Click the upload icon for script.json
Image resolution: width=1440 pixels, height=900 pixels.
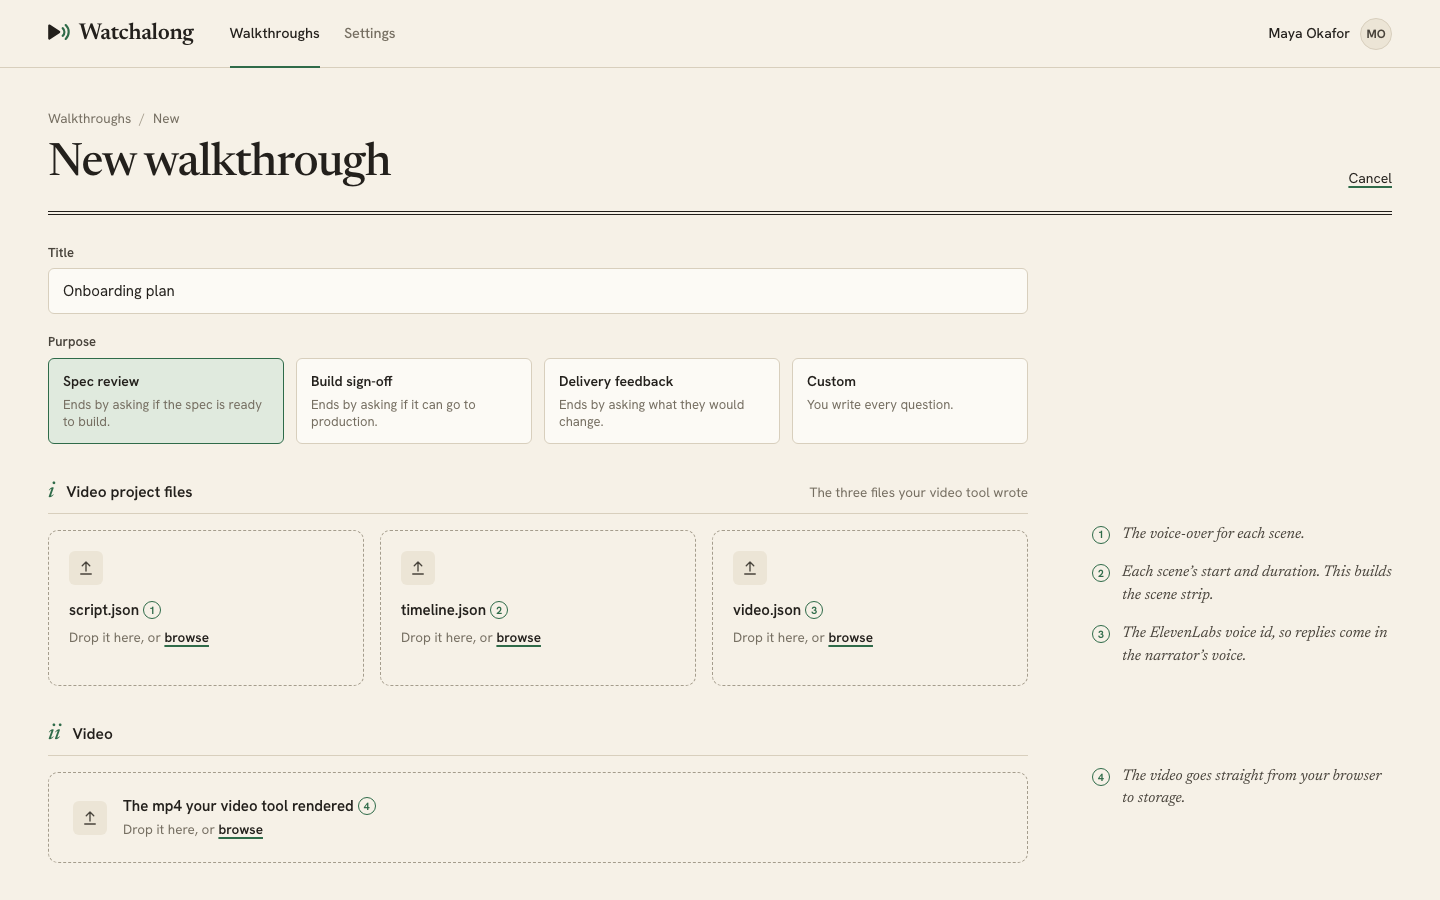[x=86, y=568]
